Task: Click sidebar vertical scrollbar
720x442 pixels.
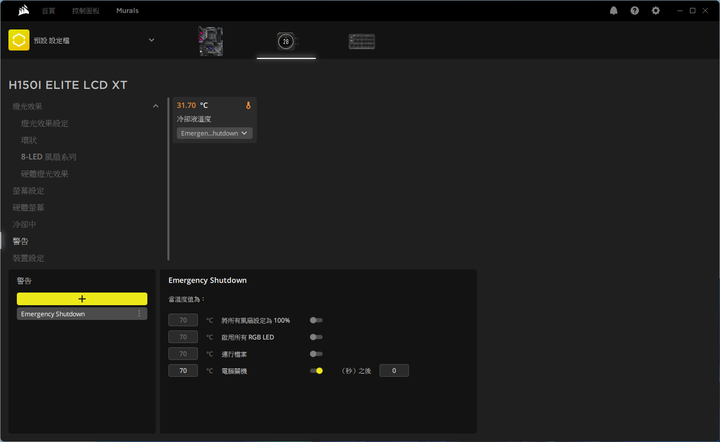Action: (x=169, y=179)
